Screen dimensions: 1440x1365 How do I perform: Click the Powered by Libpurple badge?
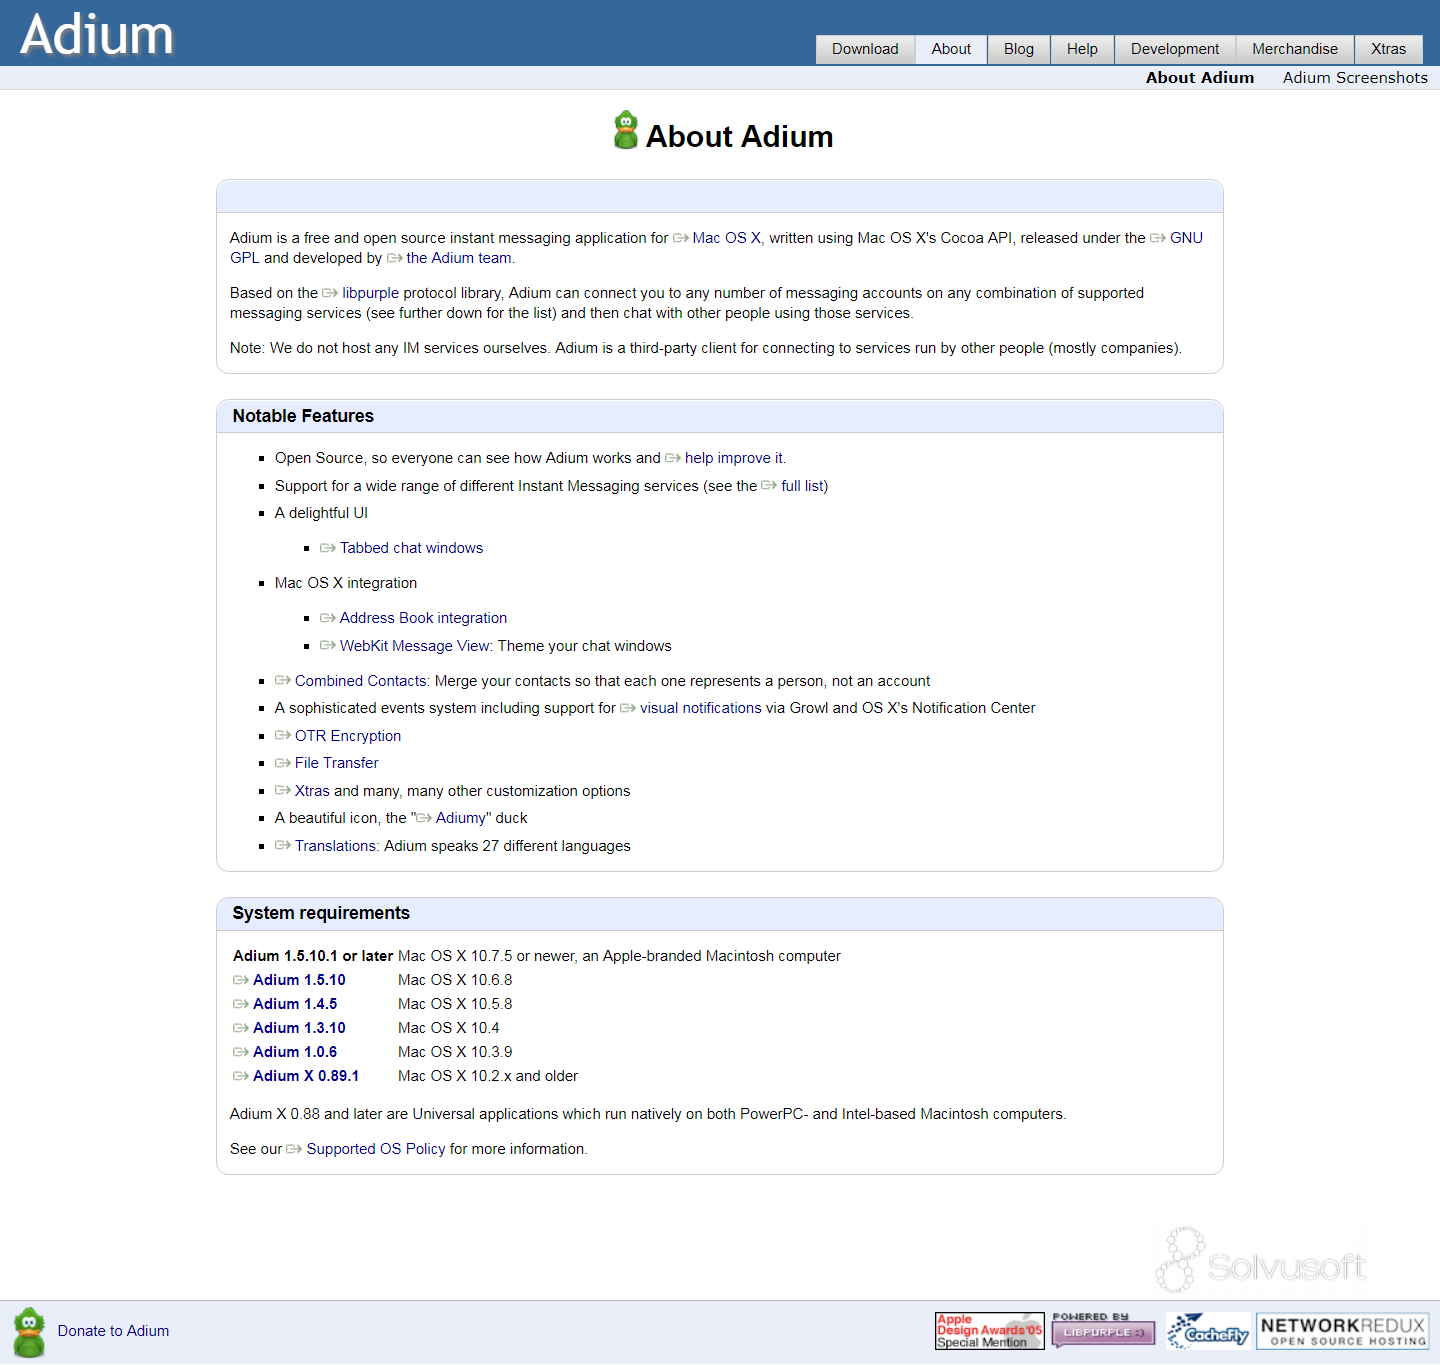[1103, 1331]
